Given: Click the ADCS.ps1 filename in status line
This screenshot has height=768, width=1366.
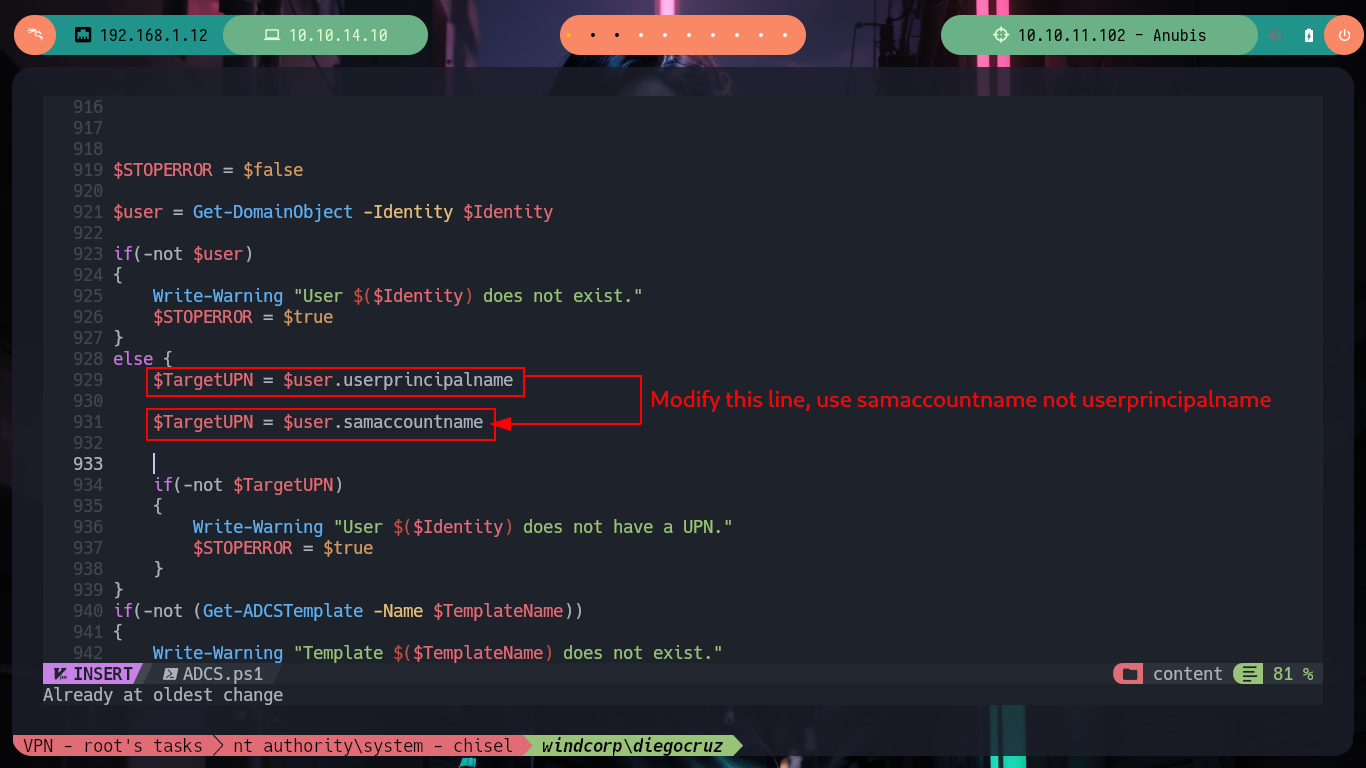Looking at the screenshot, I should [x=223, y=674].
